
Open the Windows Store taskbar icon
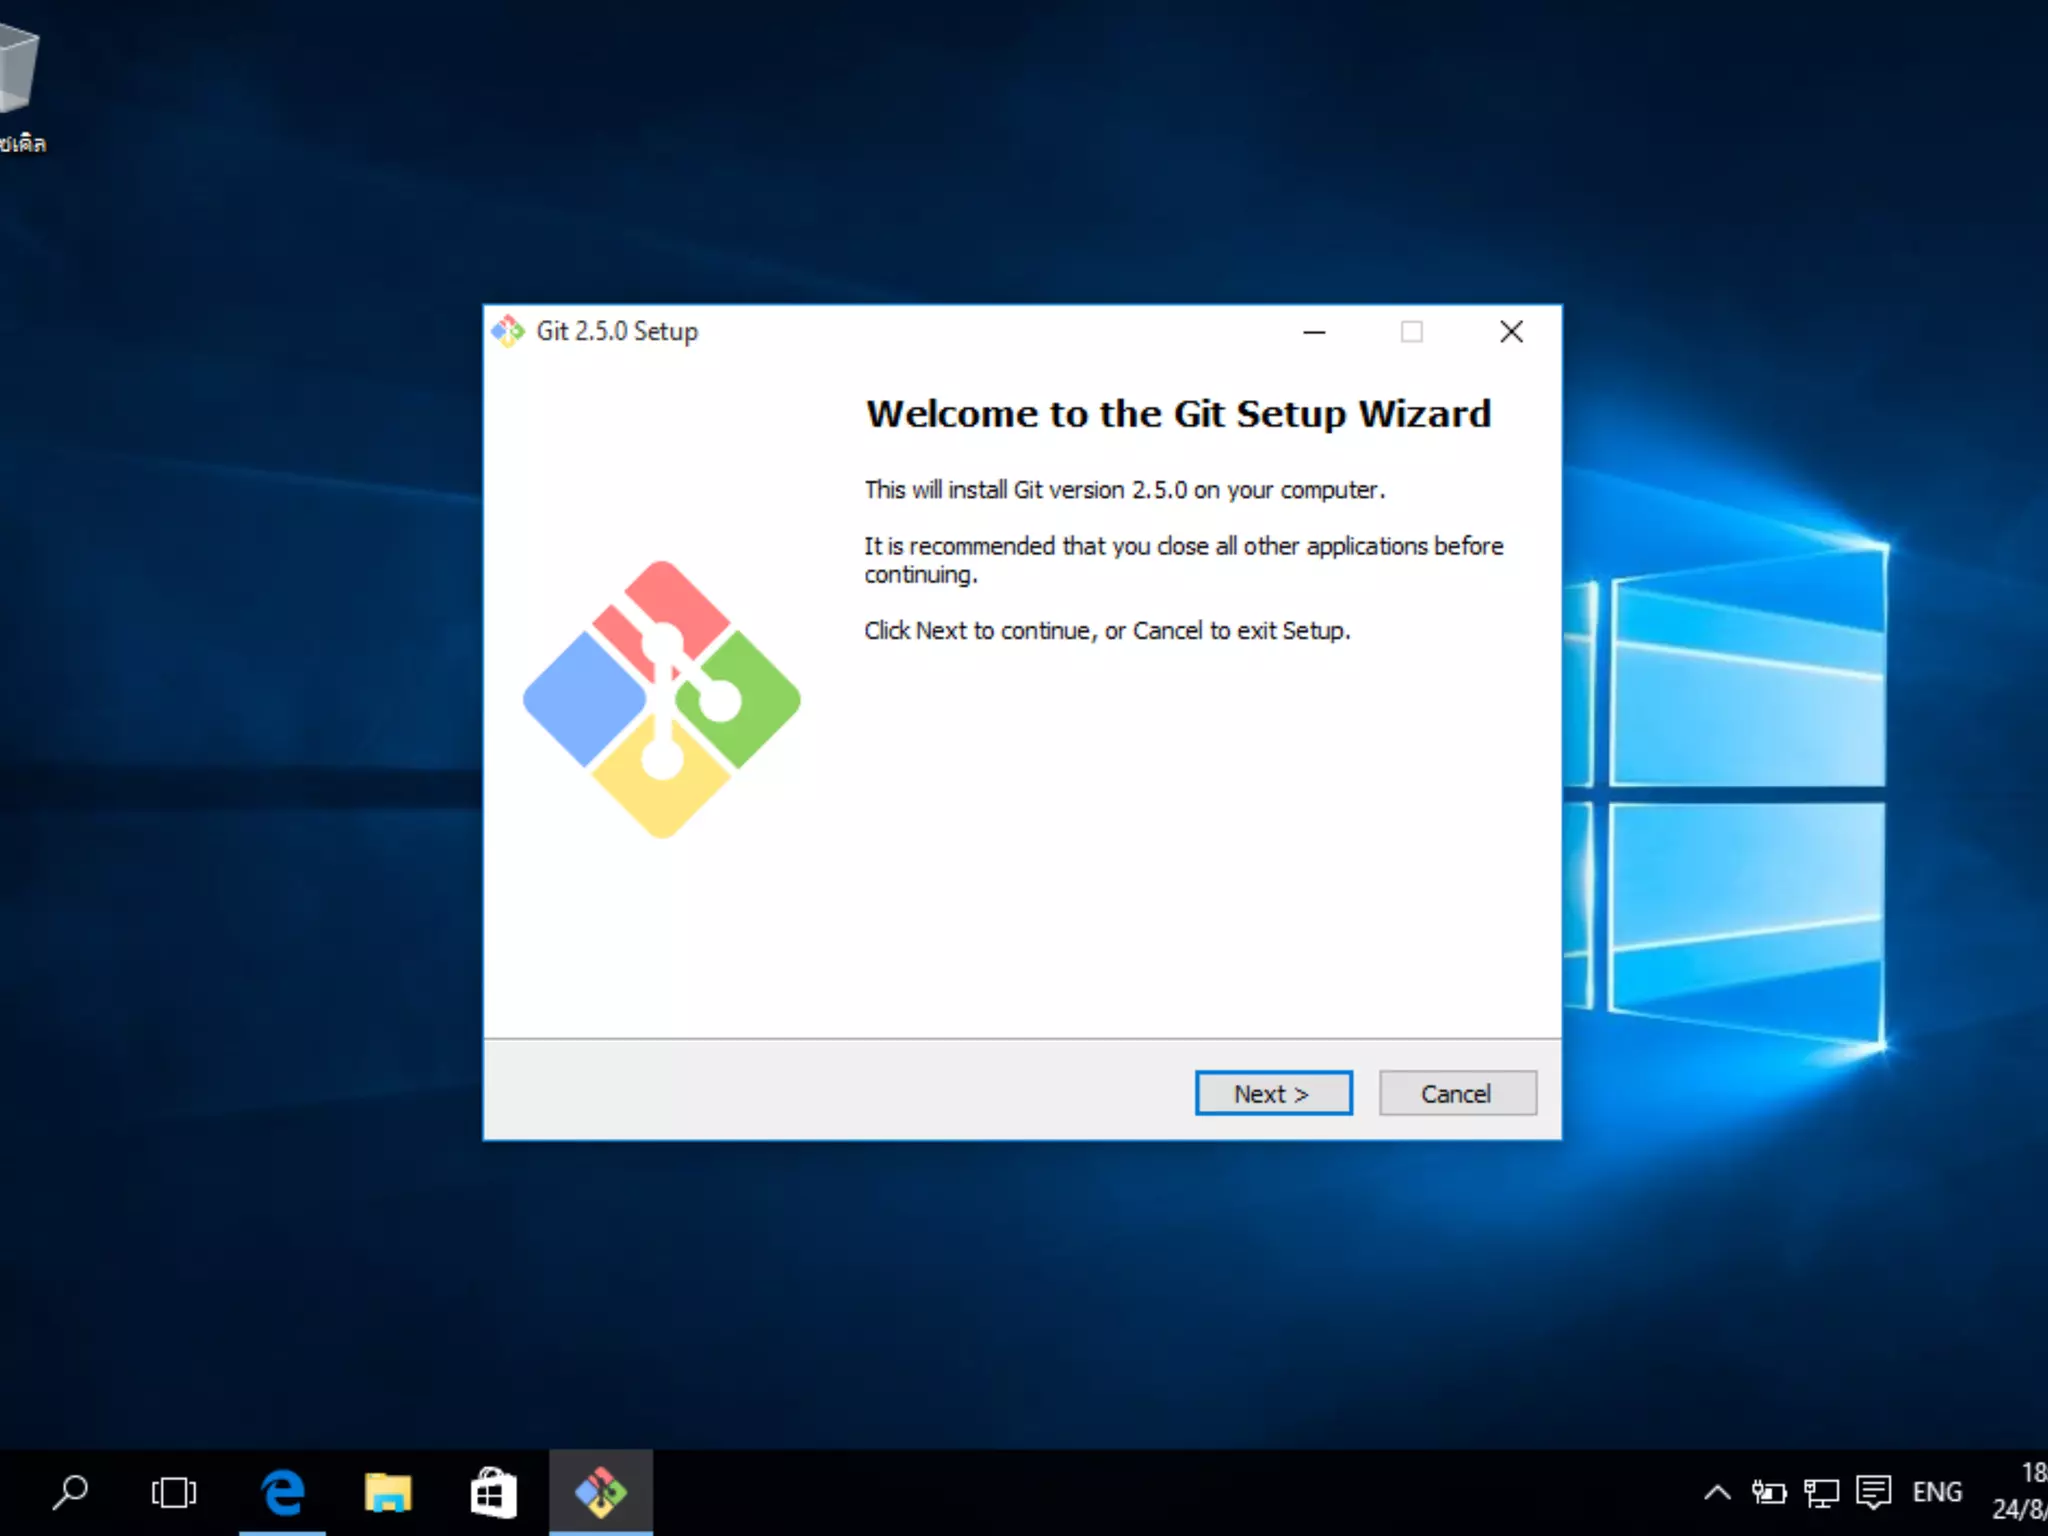coord(493,1492)
